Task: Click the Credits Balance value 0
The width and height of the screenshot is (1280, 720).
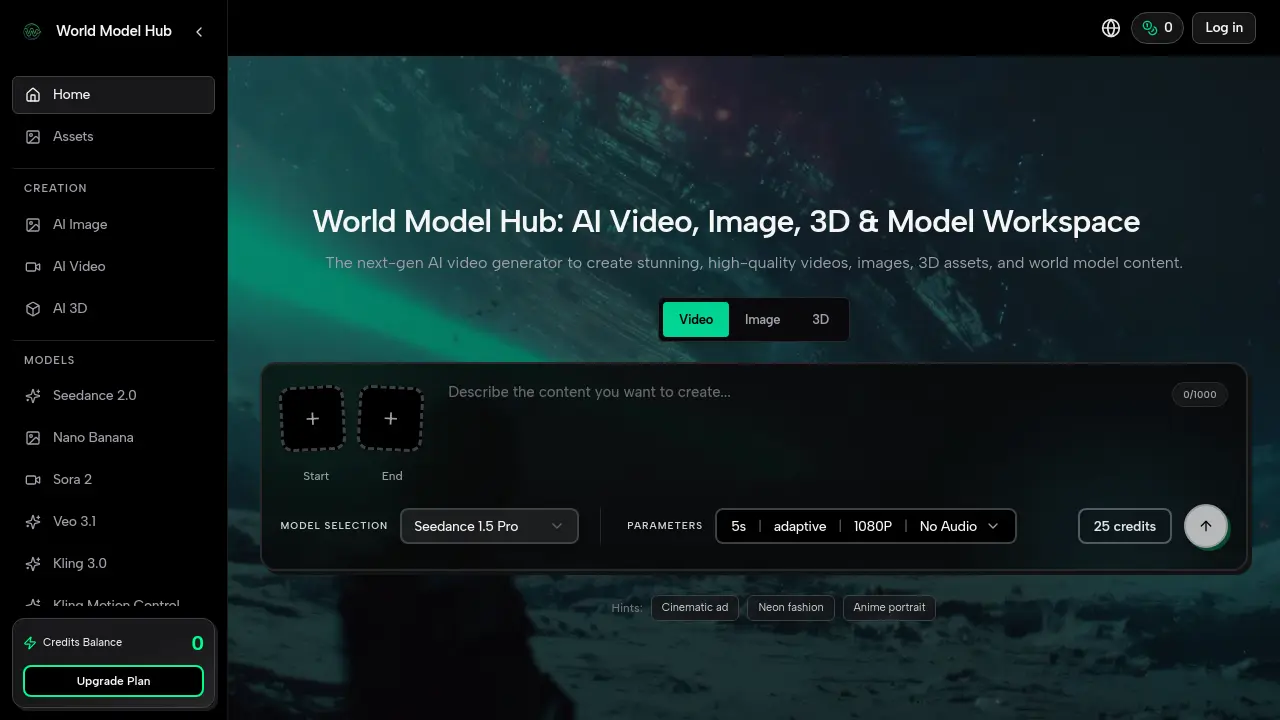Action: [197, 643]
